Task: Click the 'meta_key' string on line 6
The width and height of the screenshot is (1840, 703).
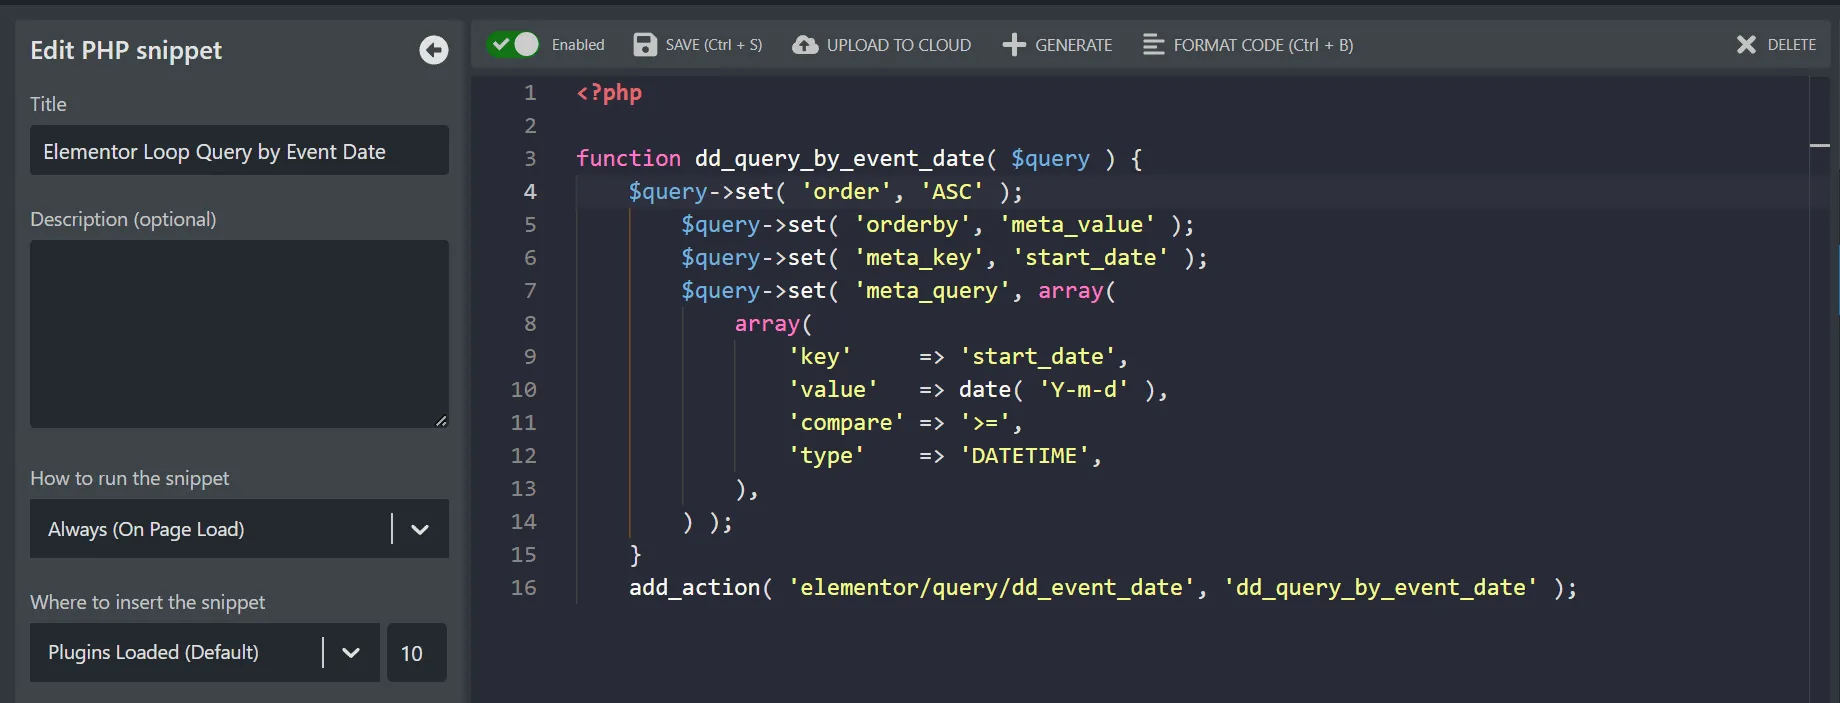Action: point(918,258)
